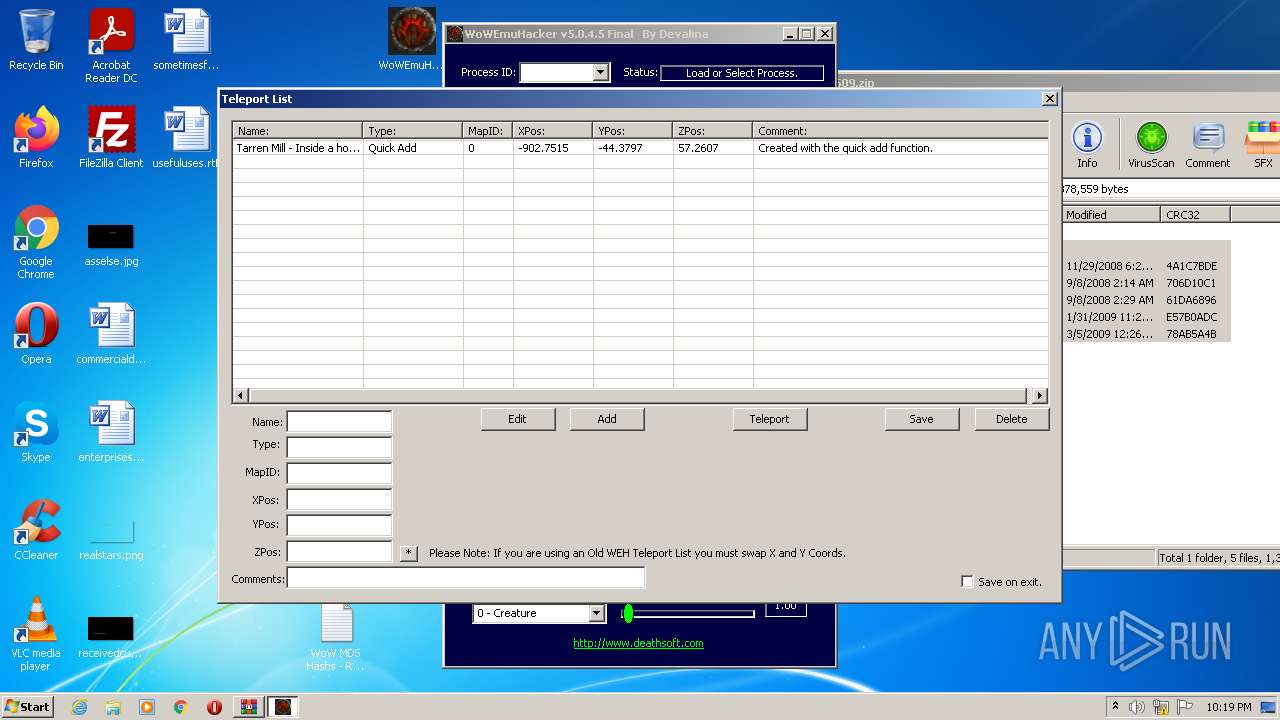The width and height of the screenshot is (1280, 720).
Task: Launch Opera browser from desktop
Action: pos(36,334)
